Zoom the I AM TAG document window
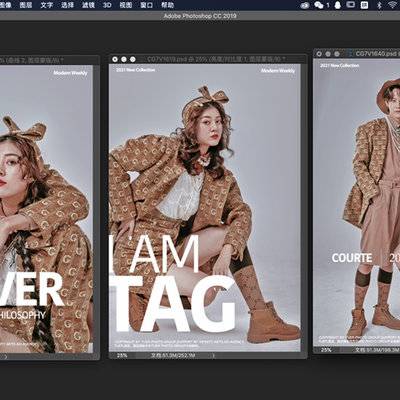400x400 pixels. click(133, 59)
